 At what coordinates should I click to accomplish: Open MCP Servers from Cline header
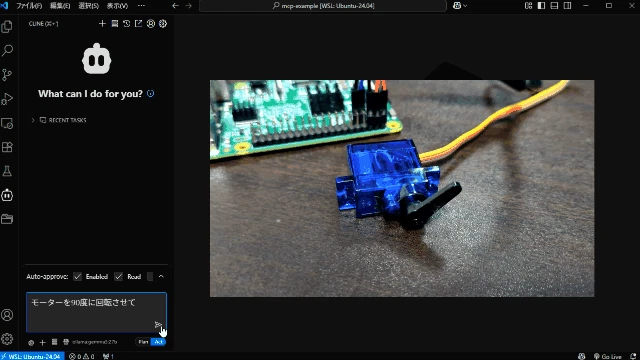(115, 24)
